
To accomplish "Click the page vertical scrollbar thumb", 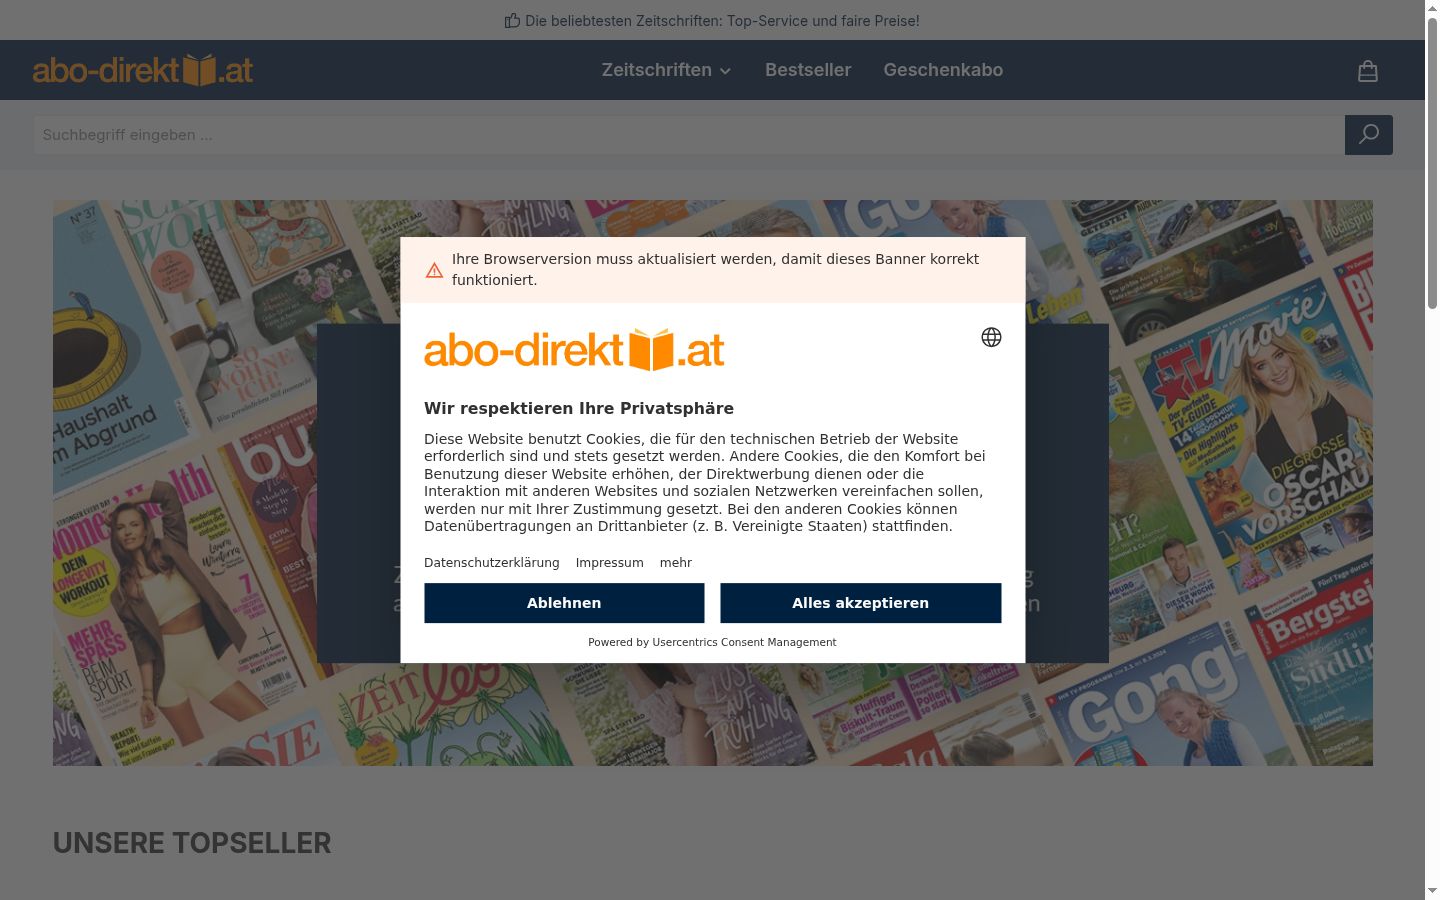I will pyautogui.click(x=1432, y=165).
